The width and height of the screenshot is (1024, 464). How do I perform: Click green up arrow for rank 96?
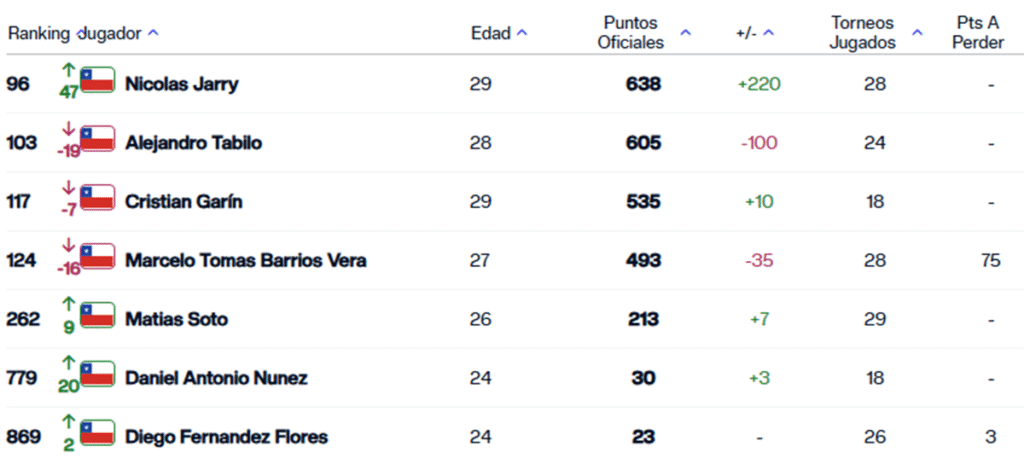pos(69,70)
